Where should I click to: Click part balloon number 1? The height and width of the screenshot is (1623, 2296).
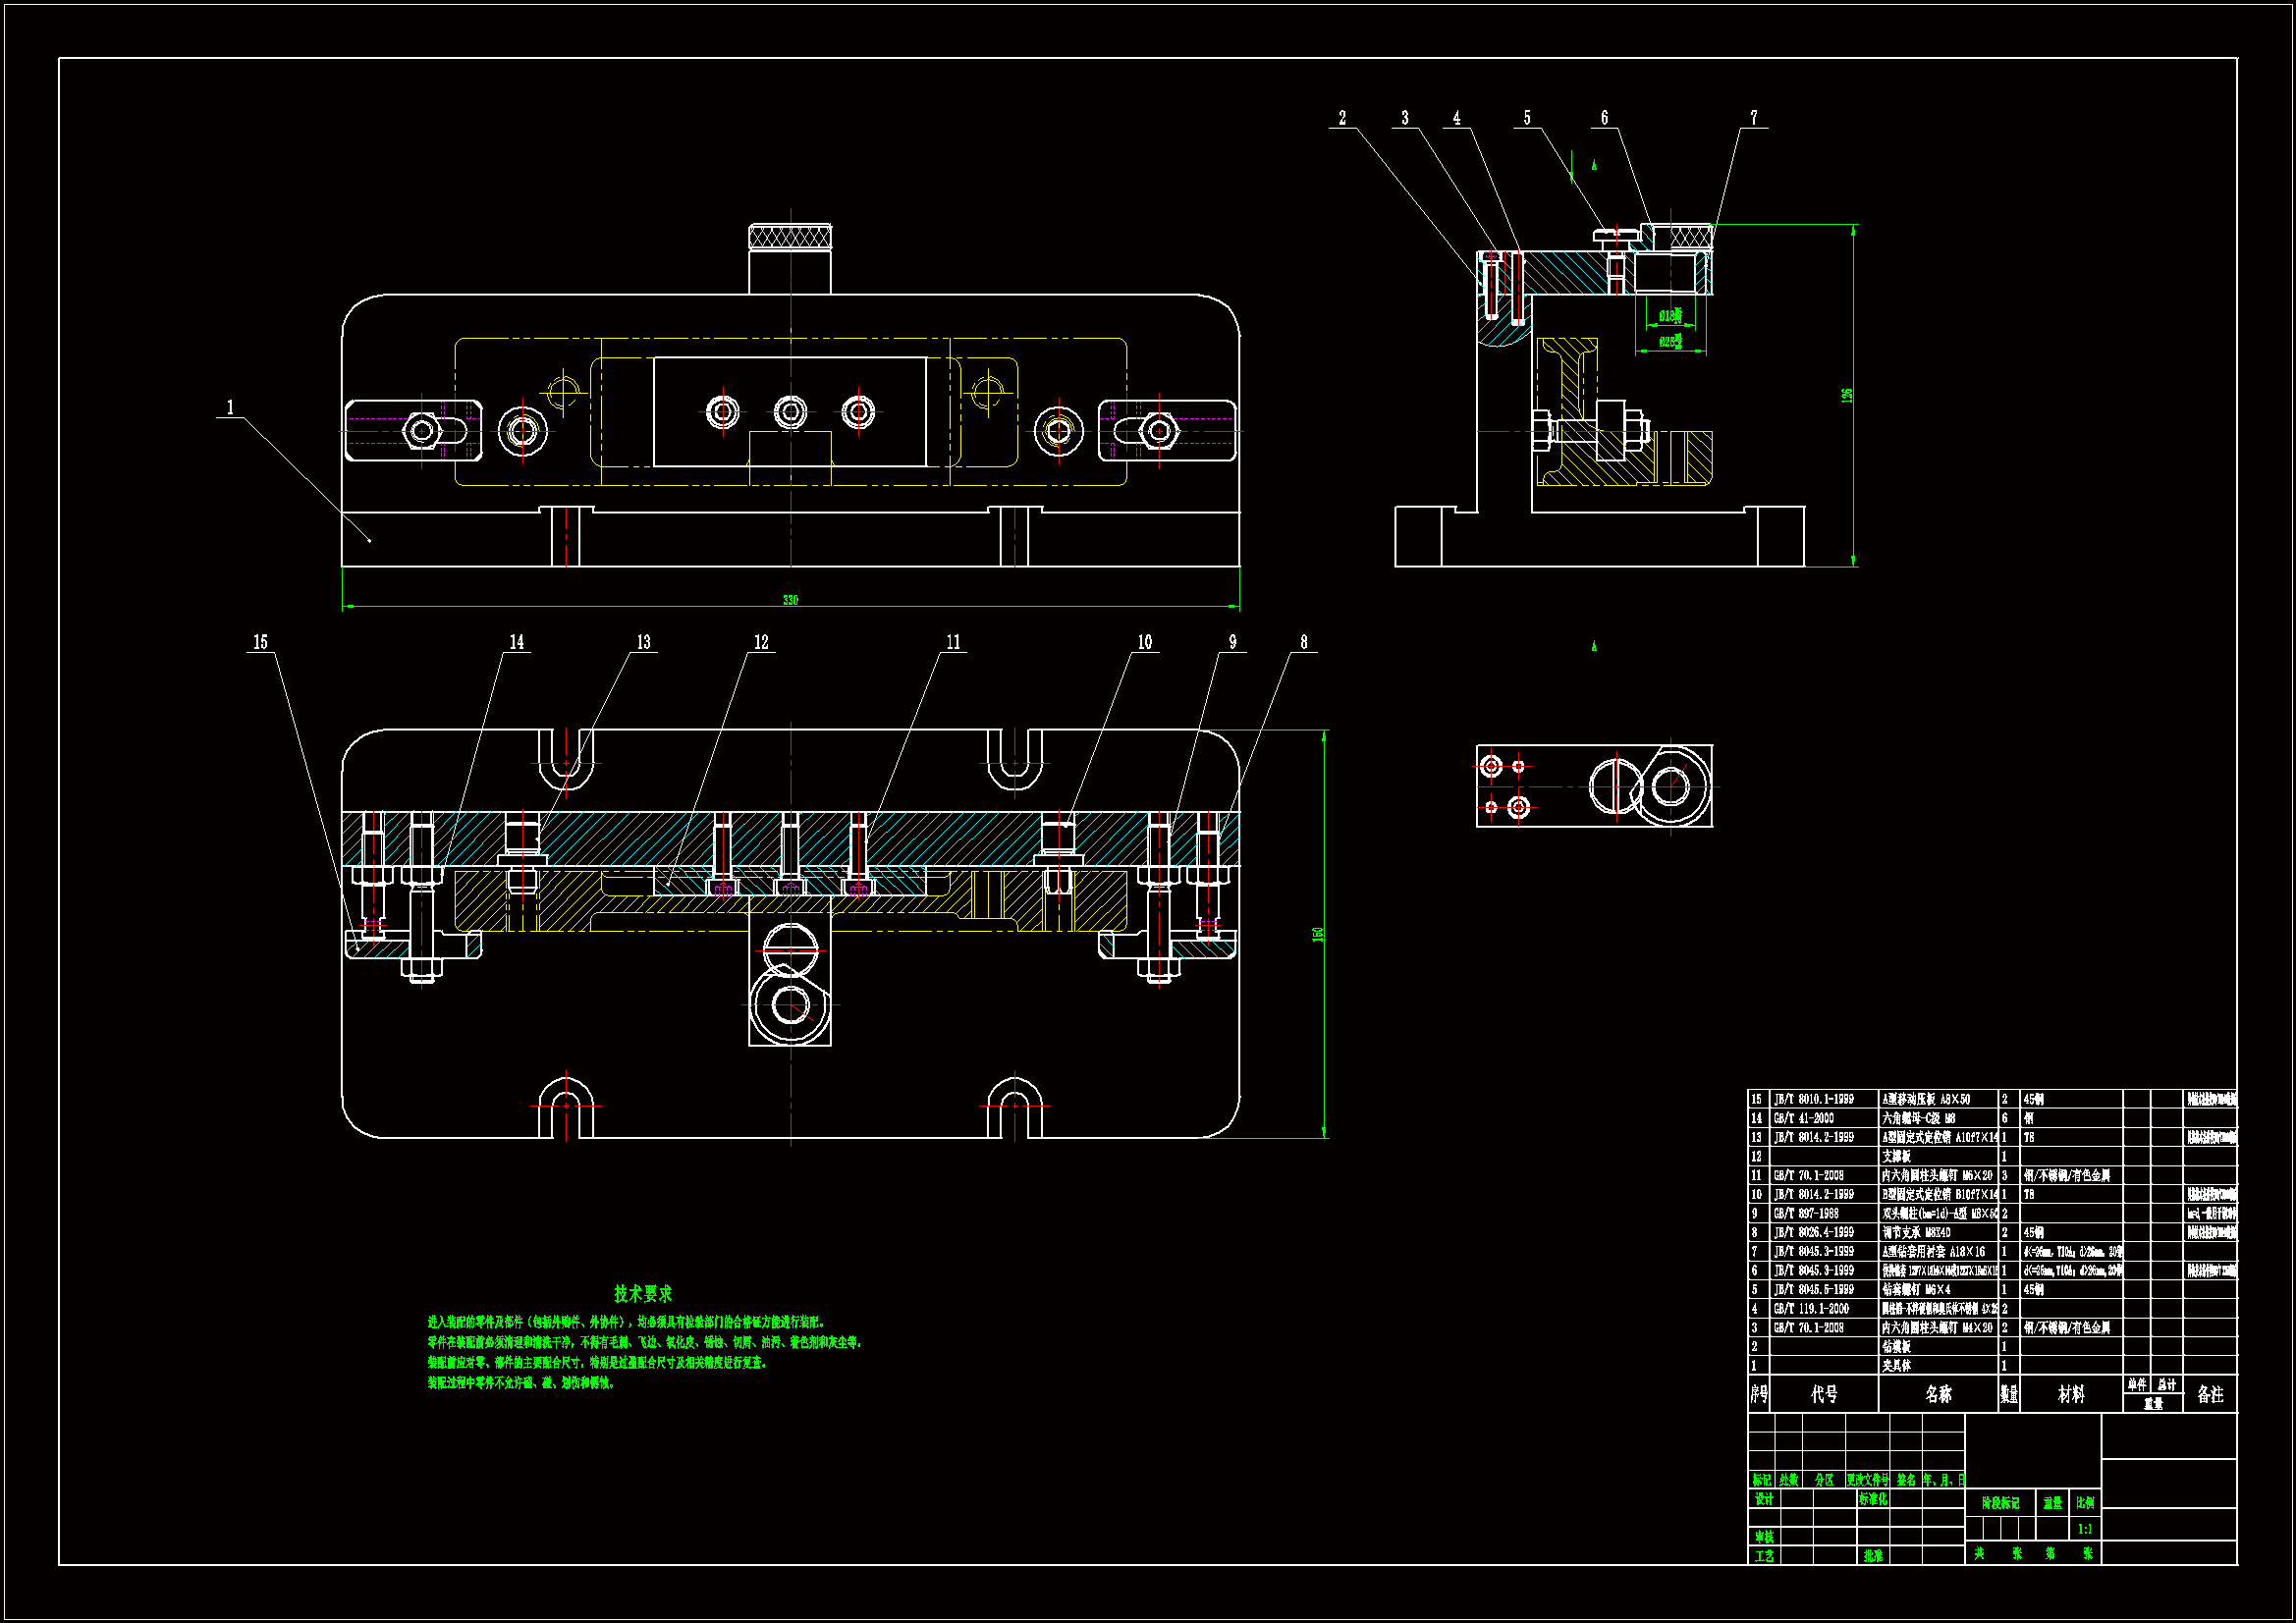(x=230, y=407)
